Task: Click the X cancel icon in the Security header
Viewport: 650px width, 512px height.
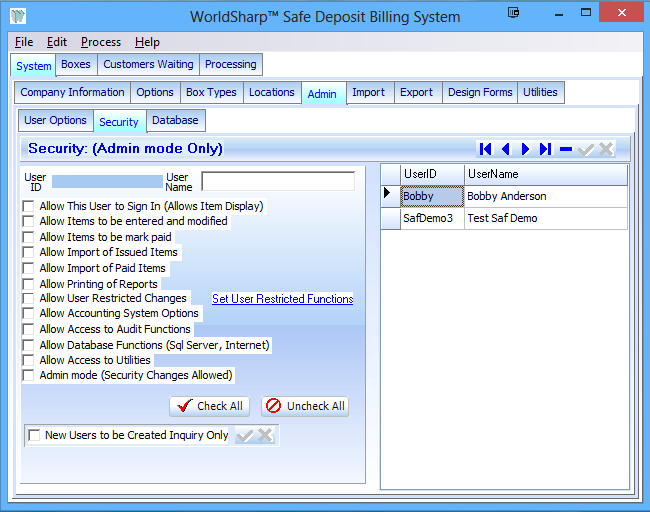Action: click(x=606, y=149)
